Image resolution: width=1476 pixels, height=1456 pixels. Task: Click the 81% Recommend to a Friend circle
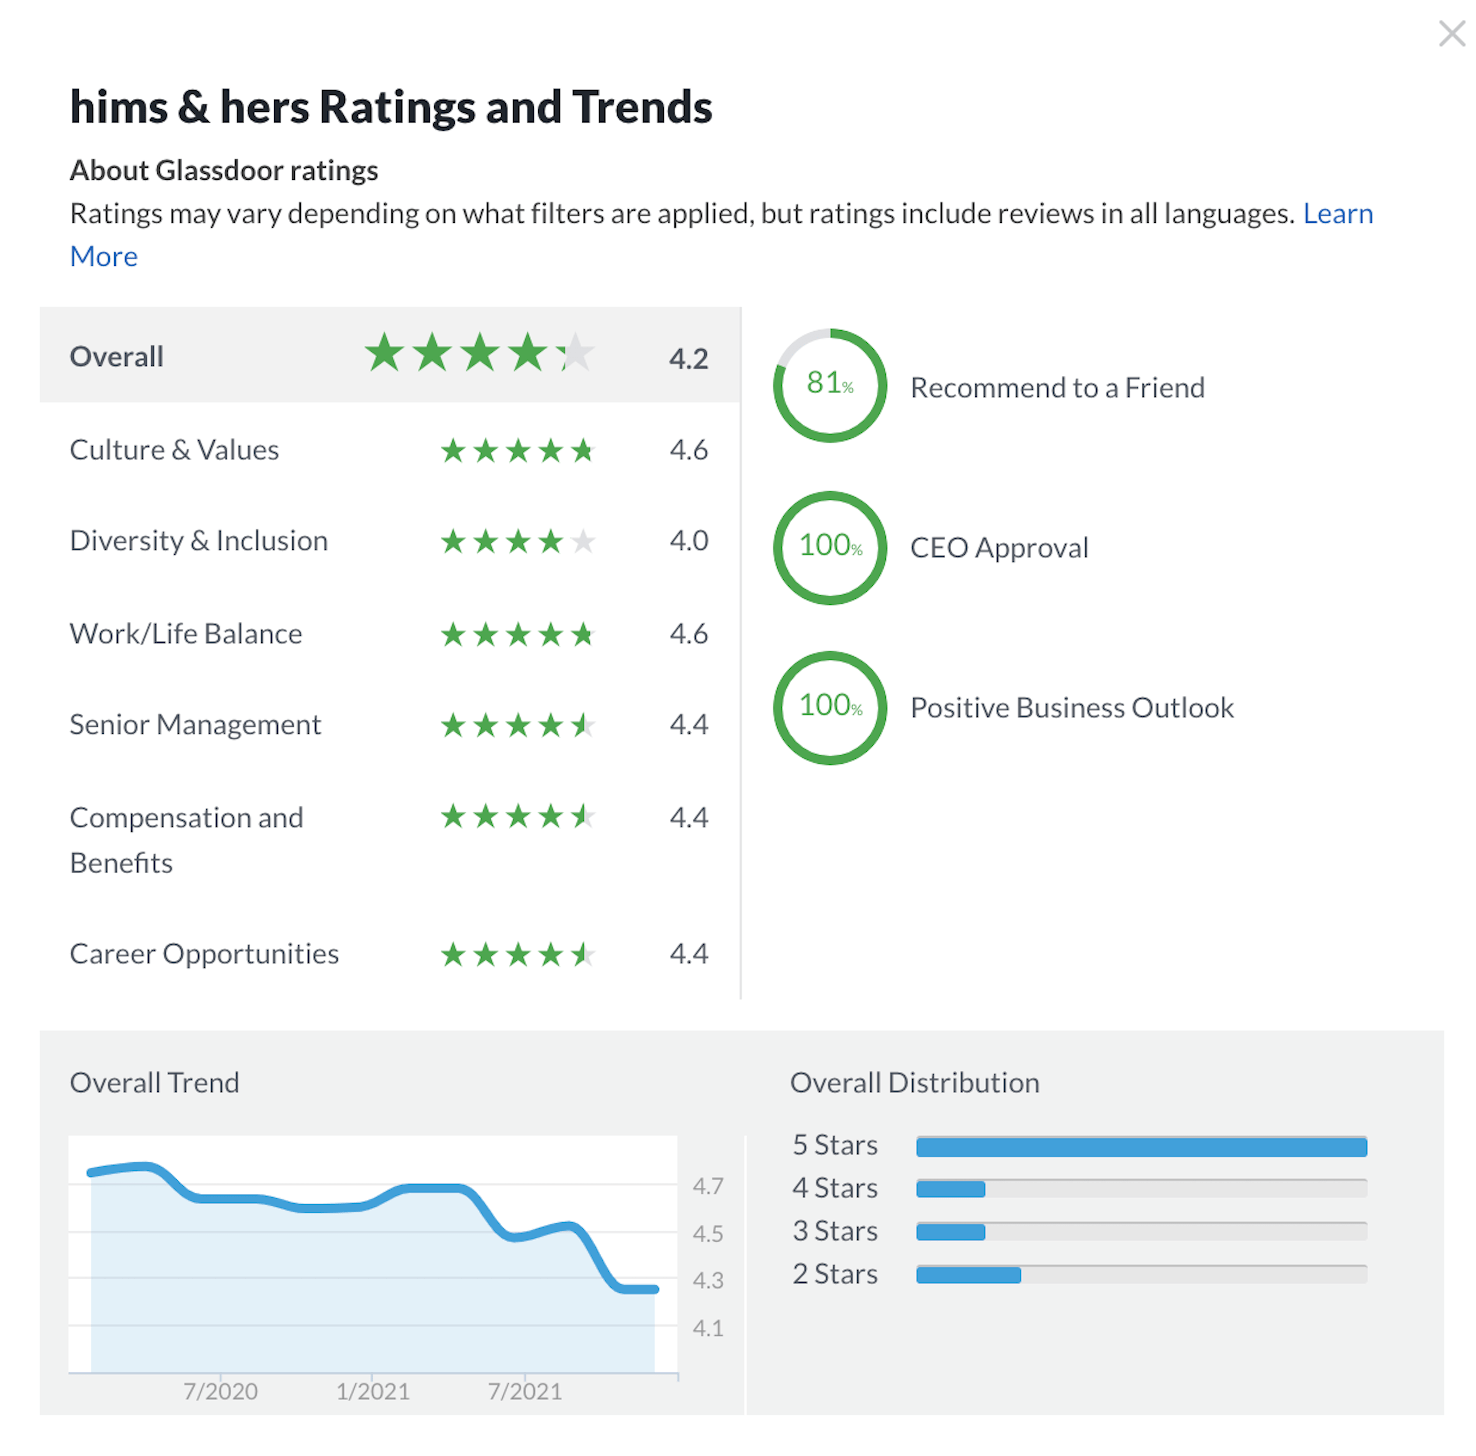coord(830,385)
